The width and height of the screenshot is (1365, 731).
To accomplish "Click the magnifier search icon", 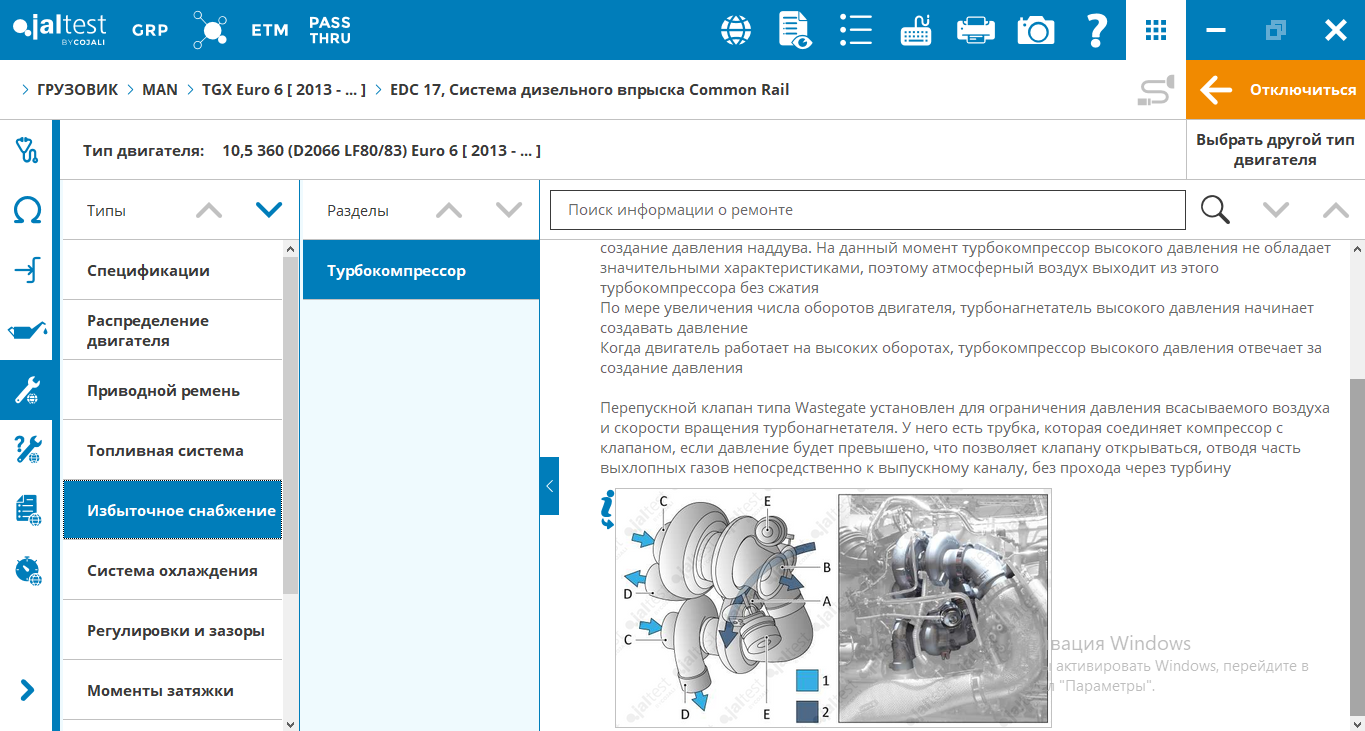I will [1216, 210].
